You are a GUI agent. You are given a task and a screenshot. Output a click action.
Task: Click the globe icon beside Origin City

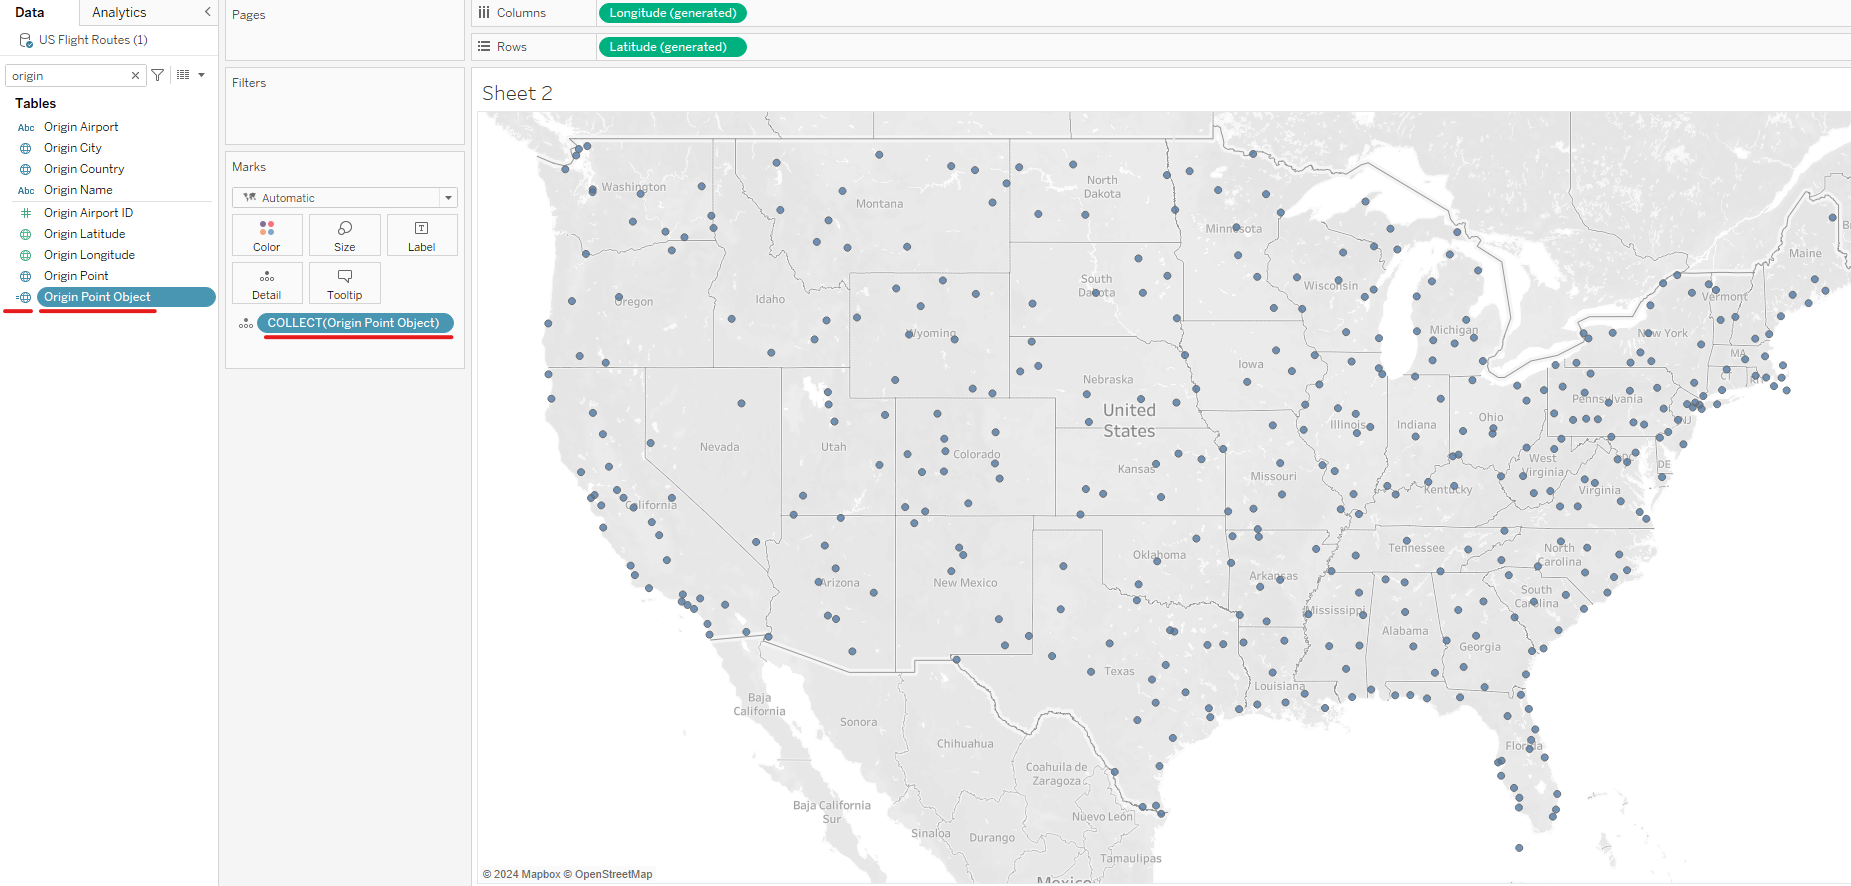(26, 148)
